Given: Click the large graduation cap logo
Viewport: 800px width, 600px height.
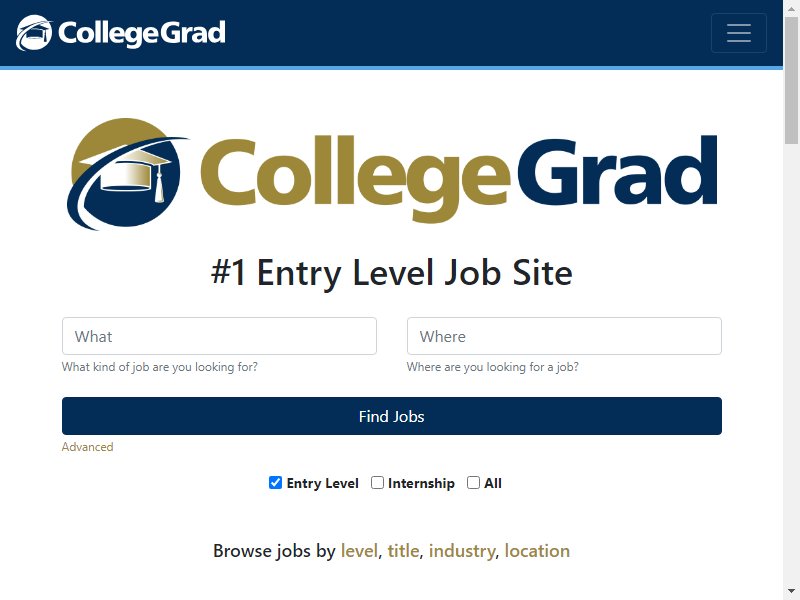Looking at the screenshot, I should 127,174.
